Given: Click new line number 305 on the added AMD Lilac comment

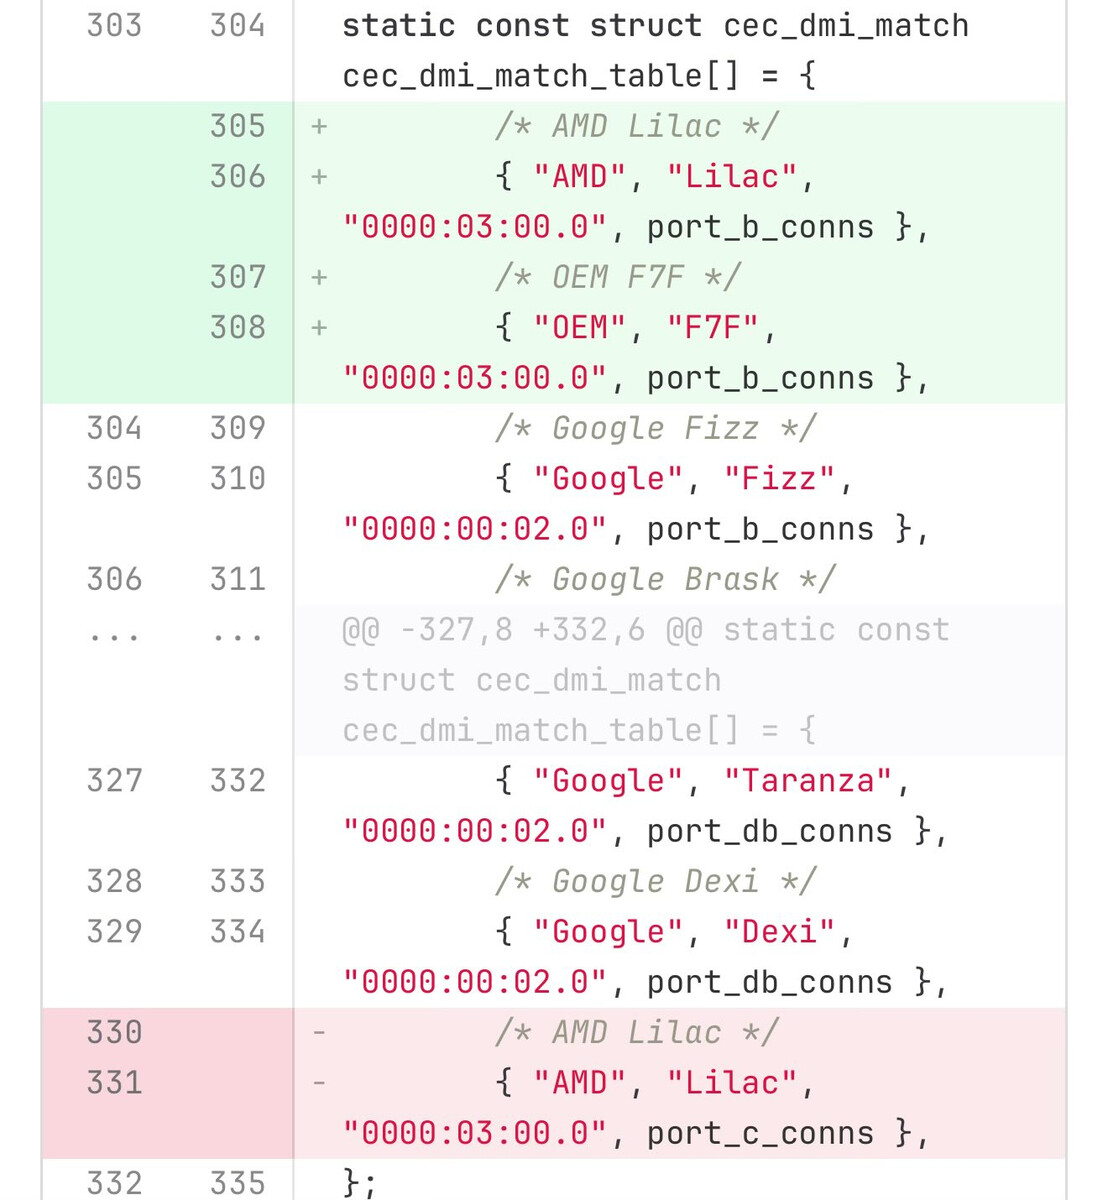Looking at the screenshot, I should [237, 126].
